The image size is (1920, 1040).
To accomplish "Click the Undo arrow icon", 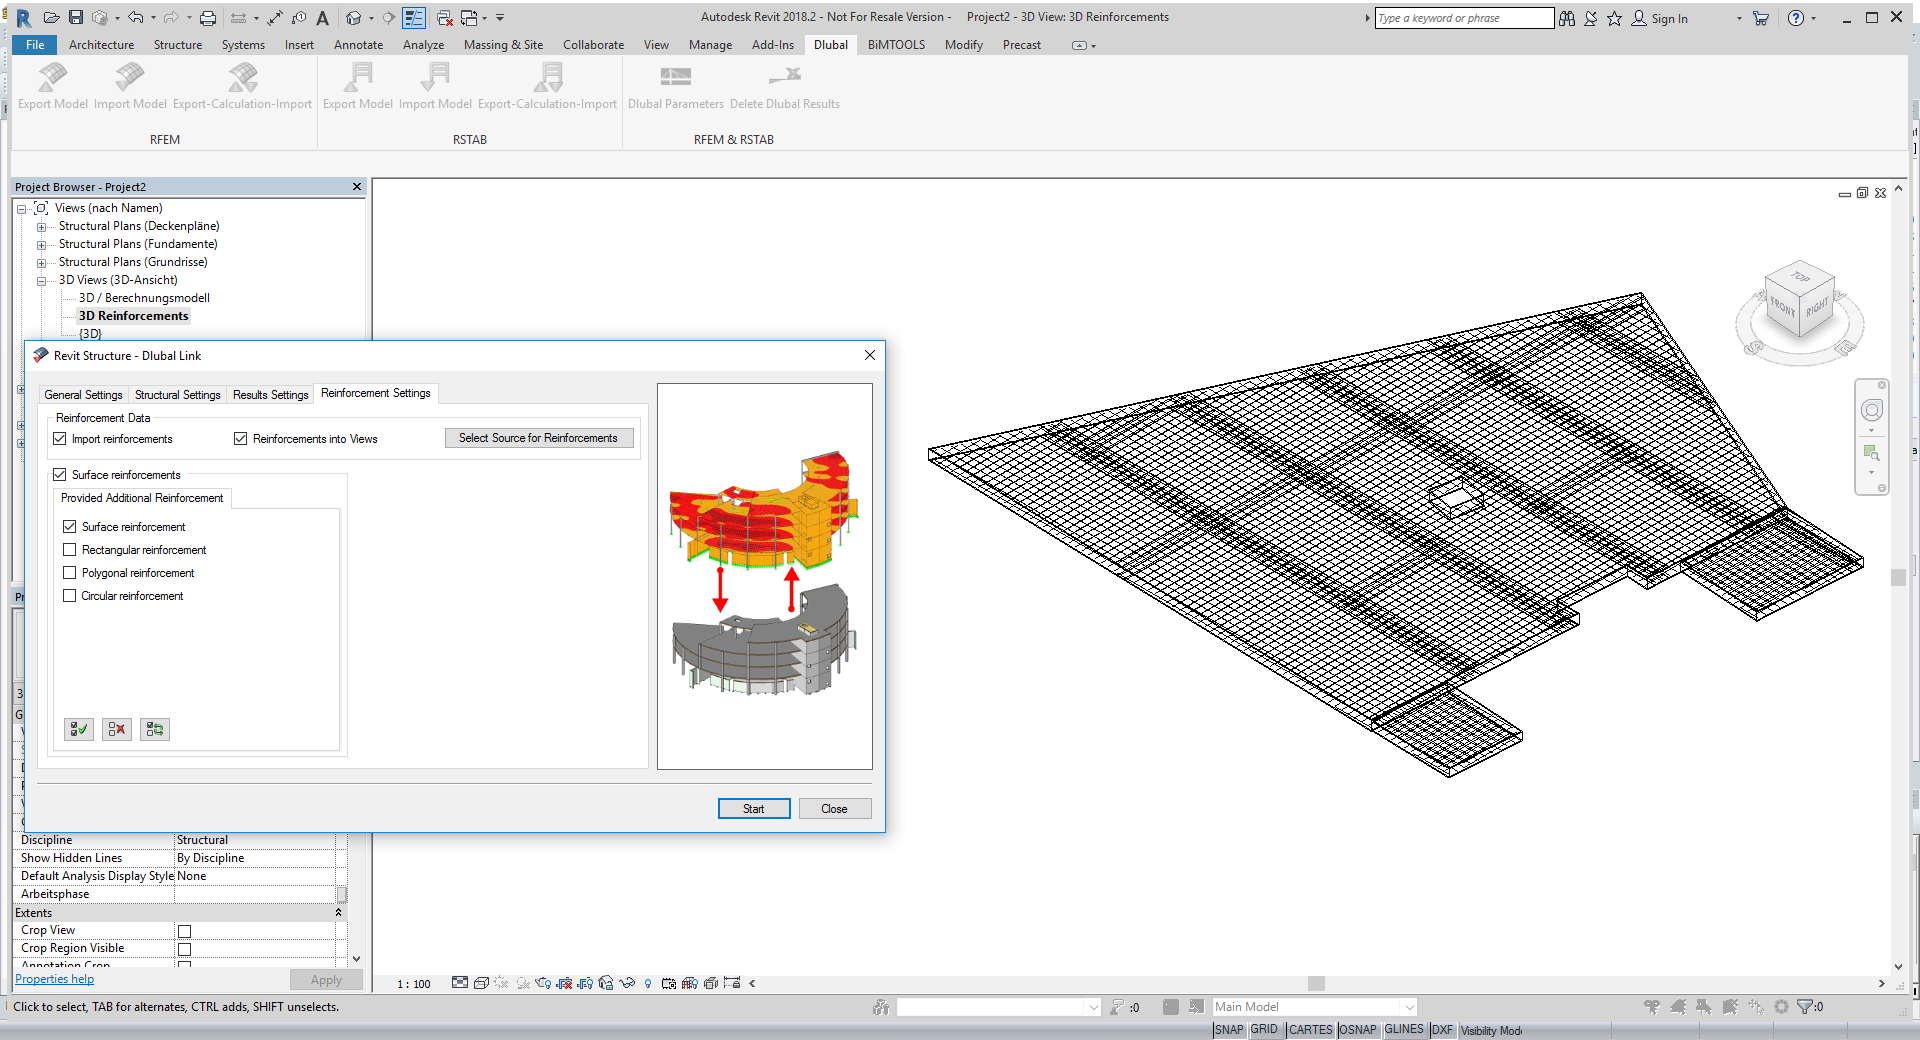I will (135, 18).
